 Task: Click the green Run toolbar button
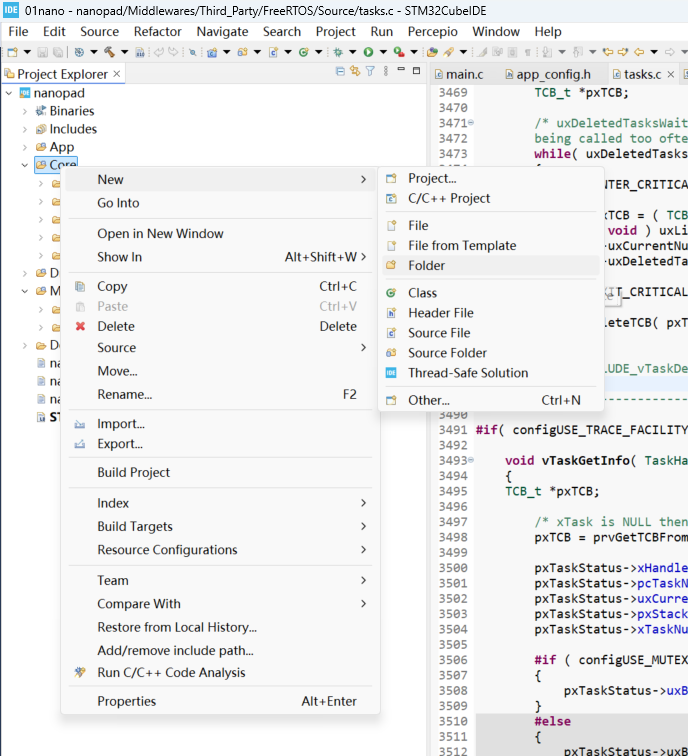click(368, 52)
